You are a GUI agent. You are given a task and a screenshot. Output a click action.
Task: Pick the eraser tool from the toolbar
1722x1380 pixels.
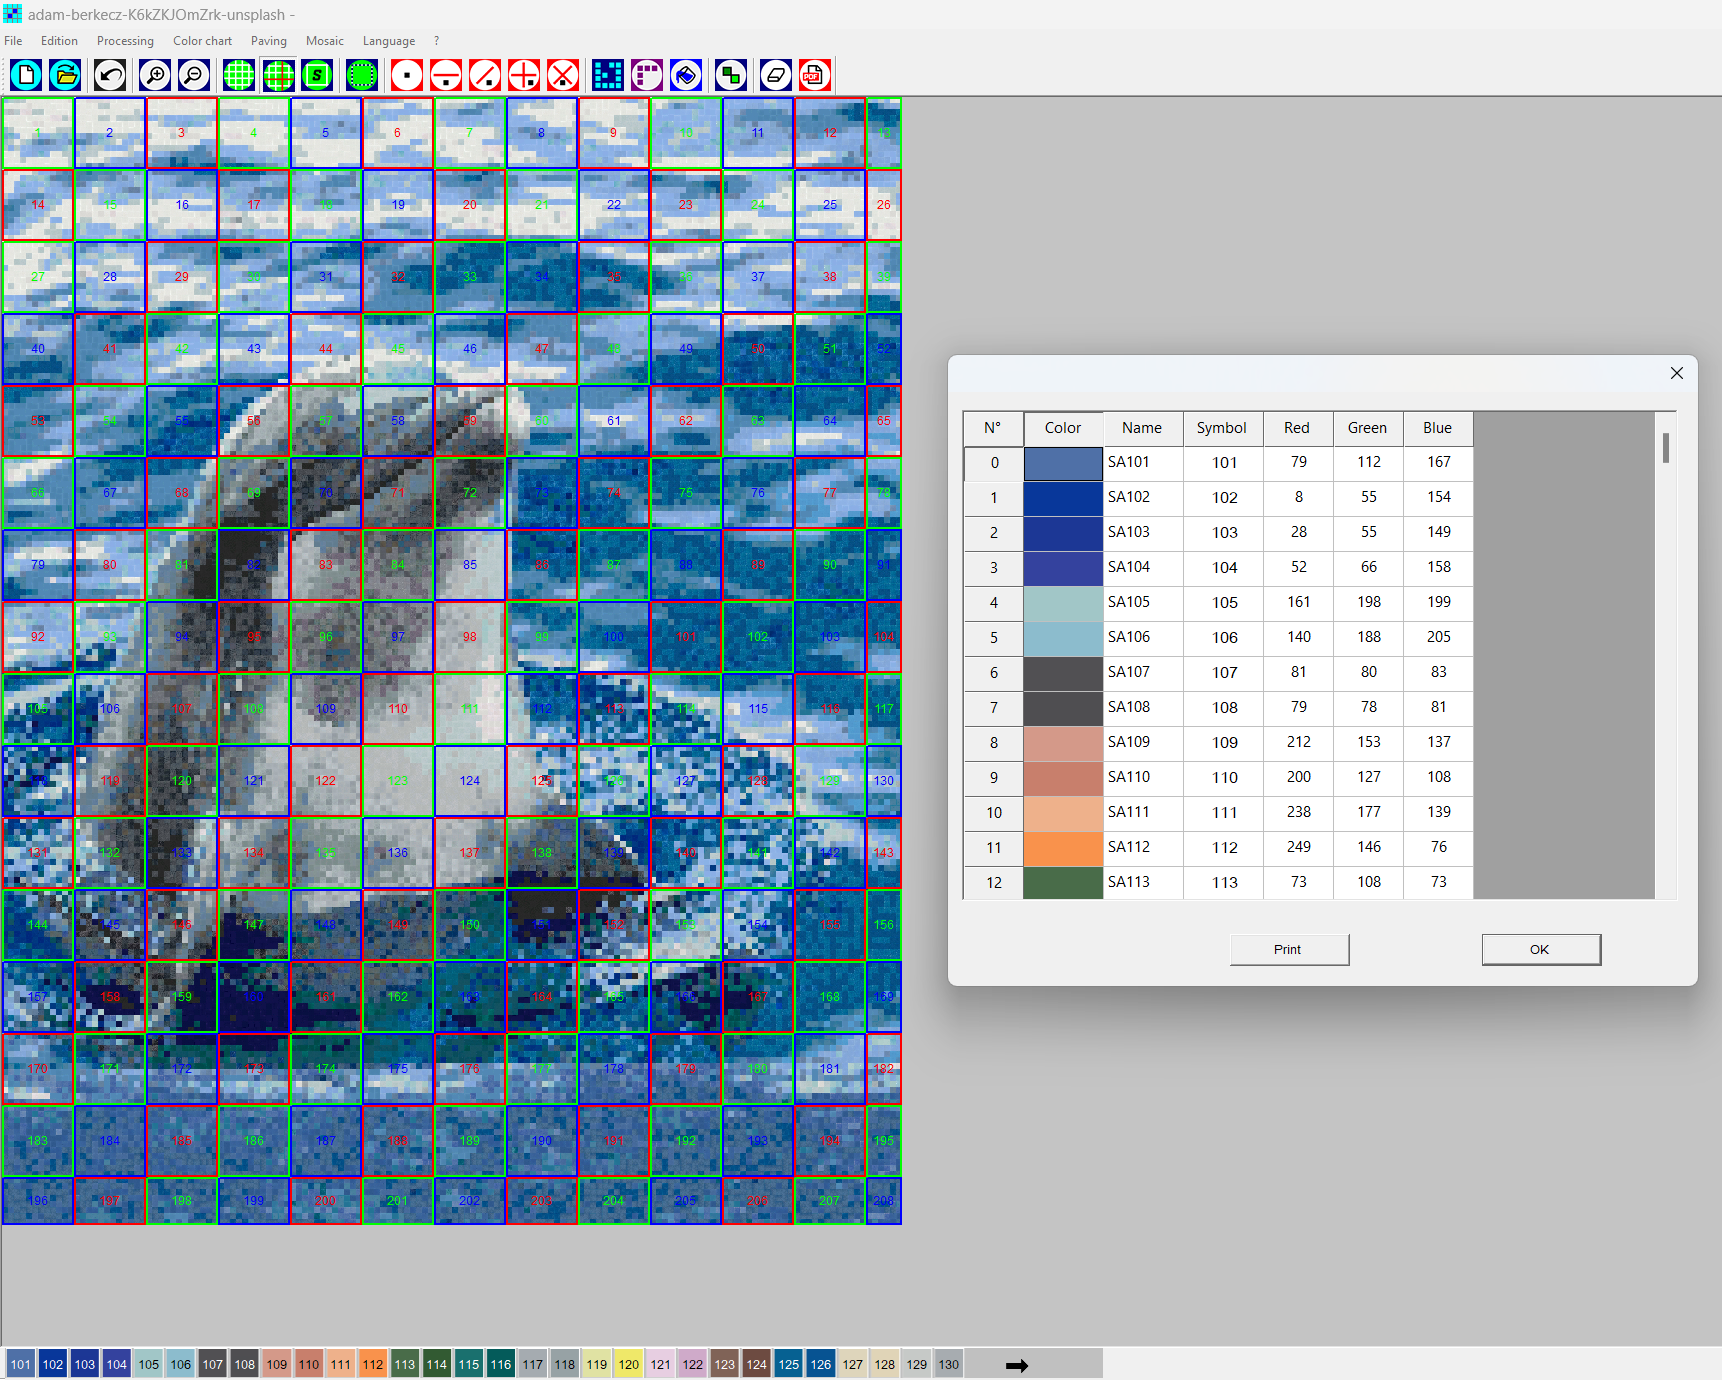[x=775, y=74]
